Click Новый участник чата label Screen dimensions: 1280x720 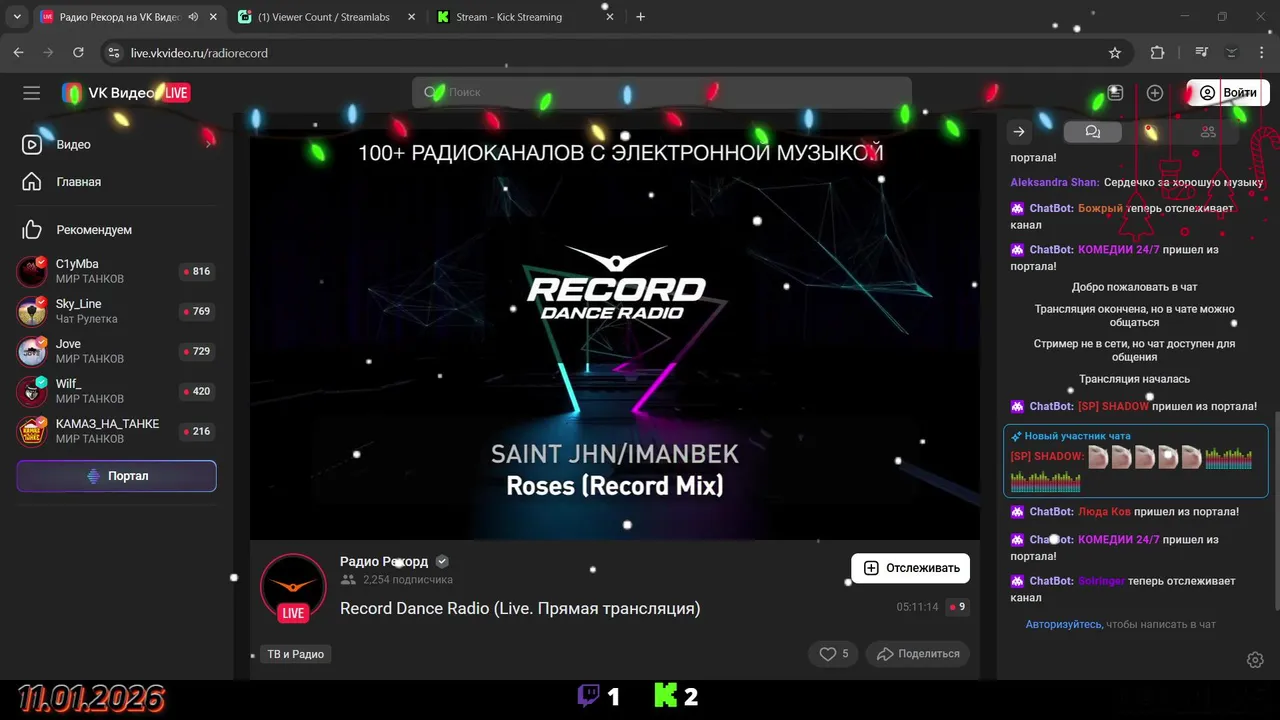tap(1077, 436)
